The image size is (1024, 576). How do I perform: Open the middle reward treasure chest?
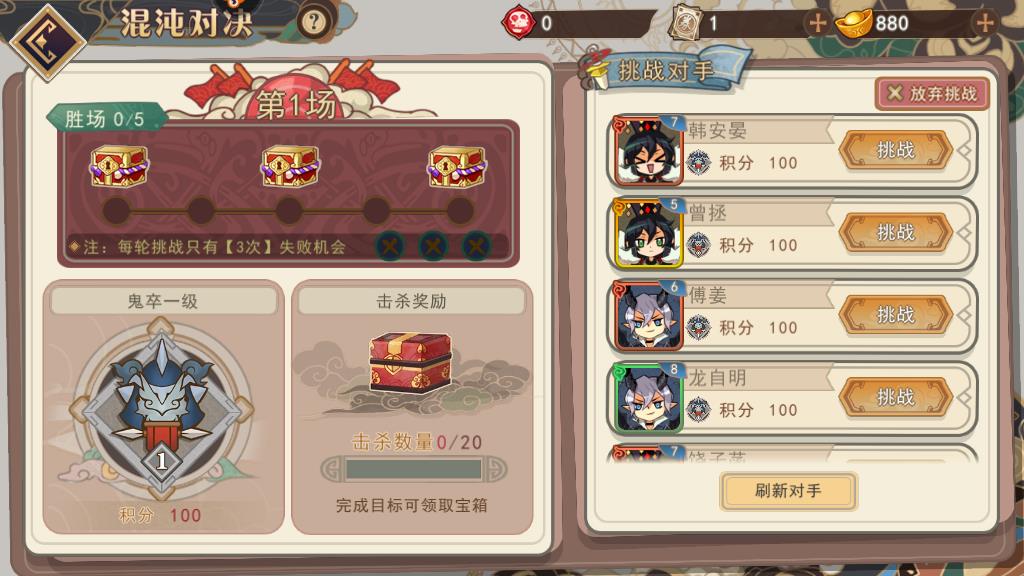tap(290, 167)
